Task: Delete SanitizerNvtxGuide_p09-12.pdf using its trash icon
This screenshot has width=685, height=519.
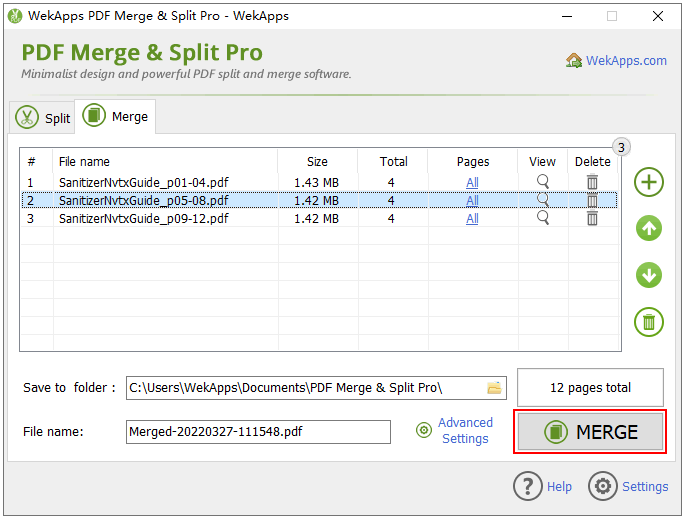Action: click(x=592, y=218)
